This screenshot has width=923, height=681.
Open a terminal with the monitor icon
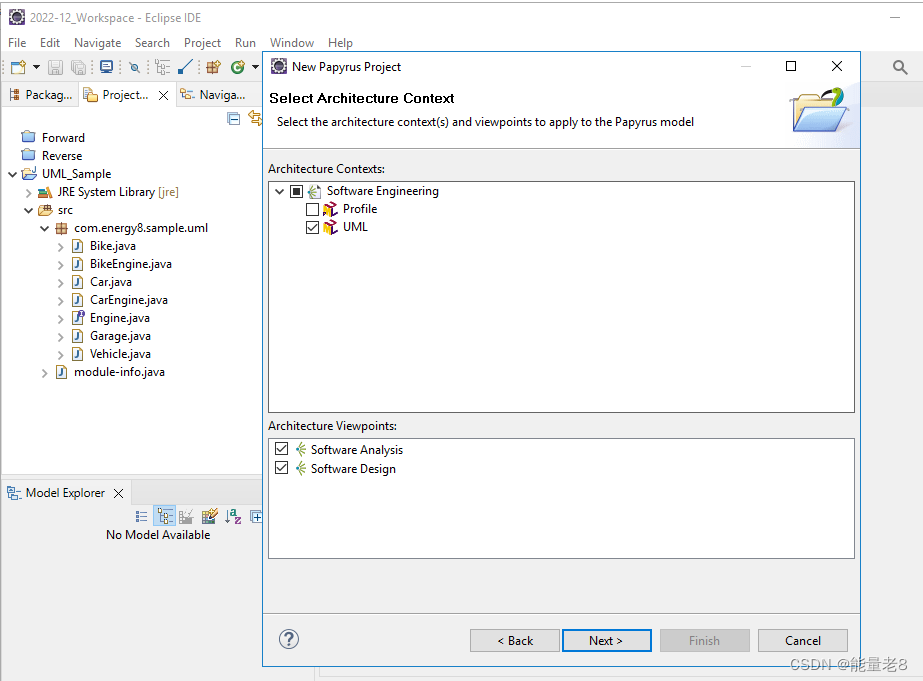pos(107,67)
